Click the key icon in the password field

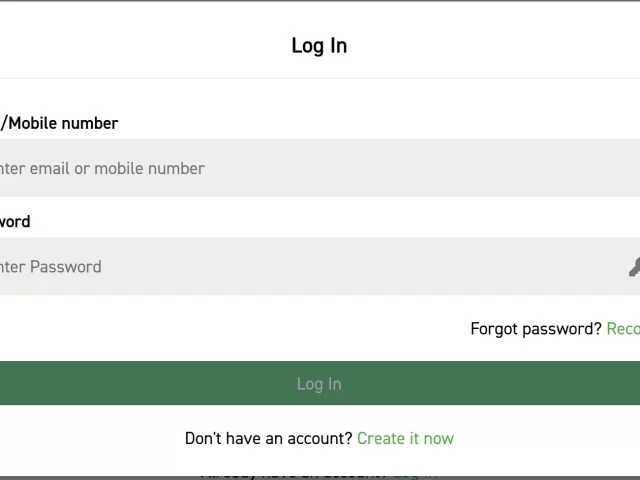[634, 267]
